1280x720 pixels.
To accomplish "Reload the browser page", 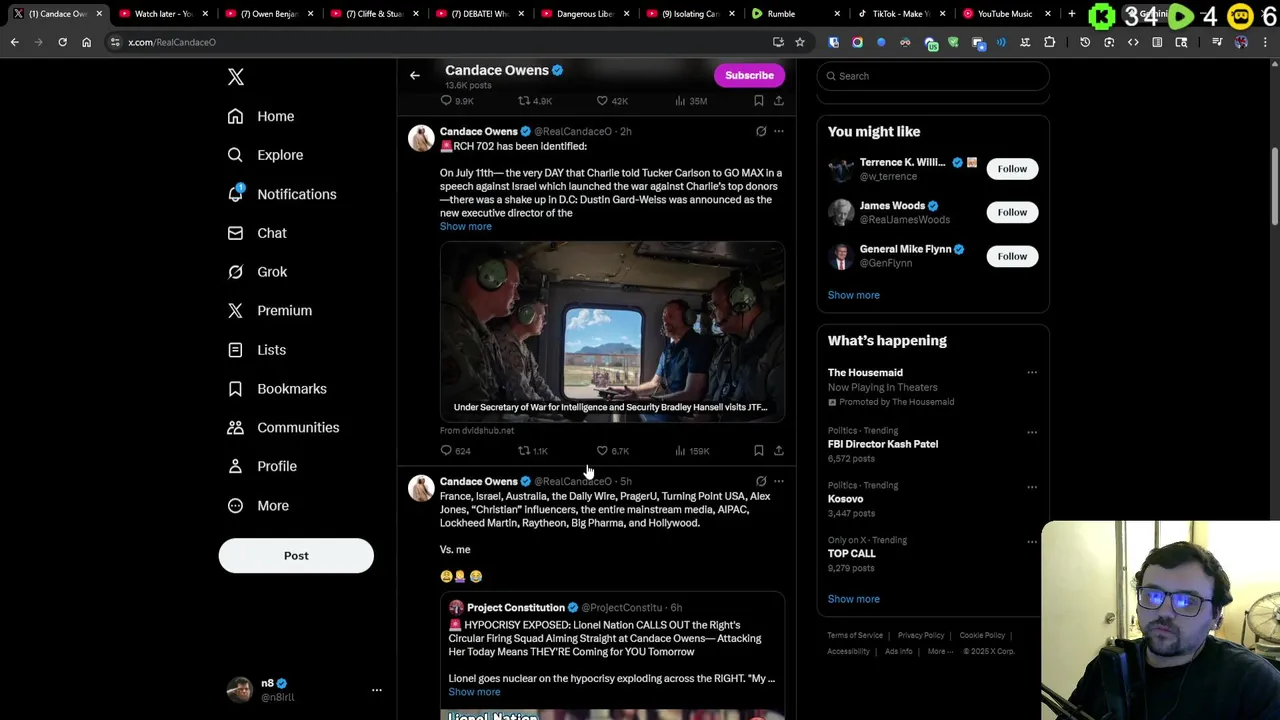I will click(62, 42).
